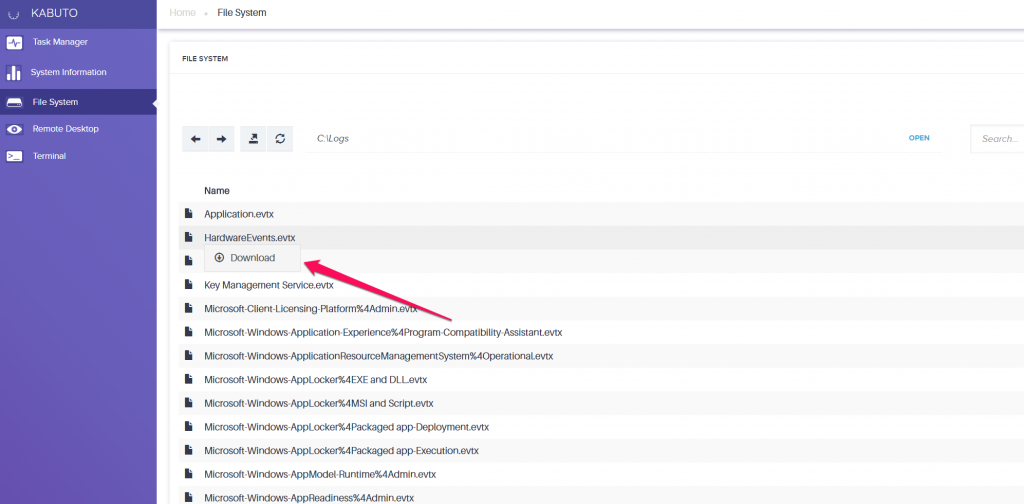Click the Home breadcrumb link
This screenshot has width=1024, height=504.
182,12
